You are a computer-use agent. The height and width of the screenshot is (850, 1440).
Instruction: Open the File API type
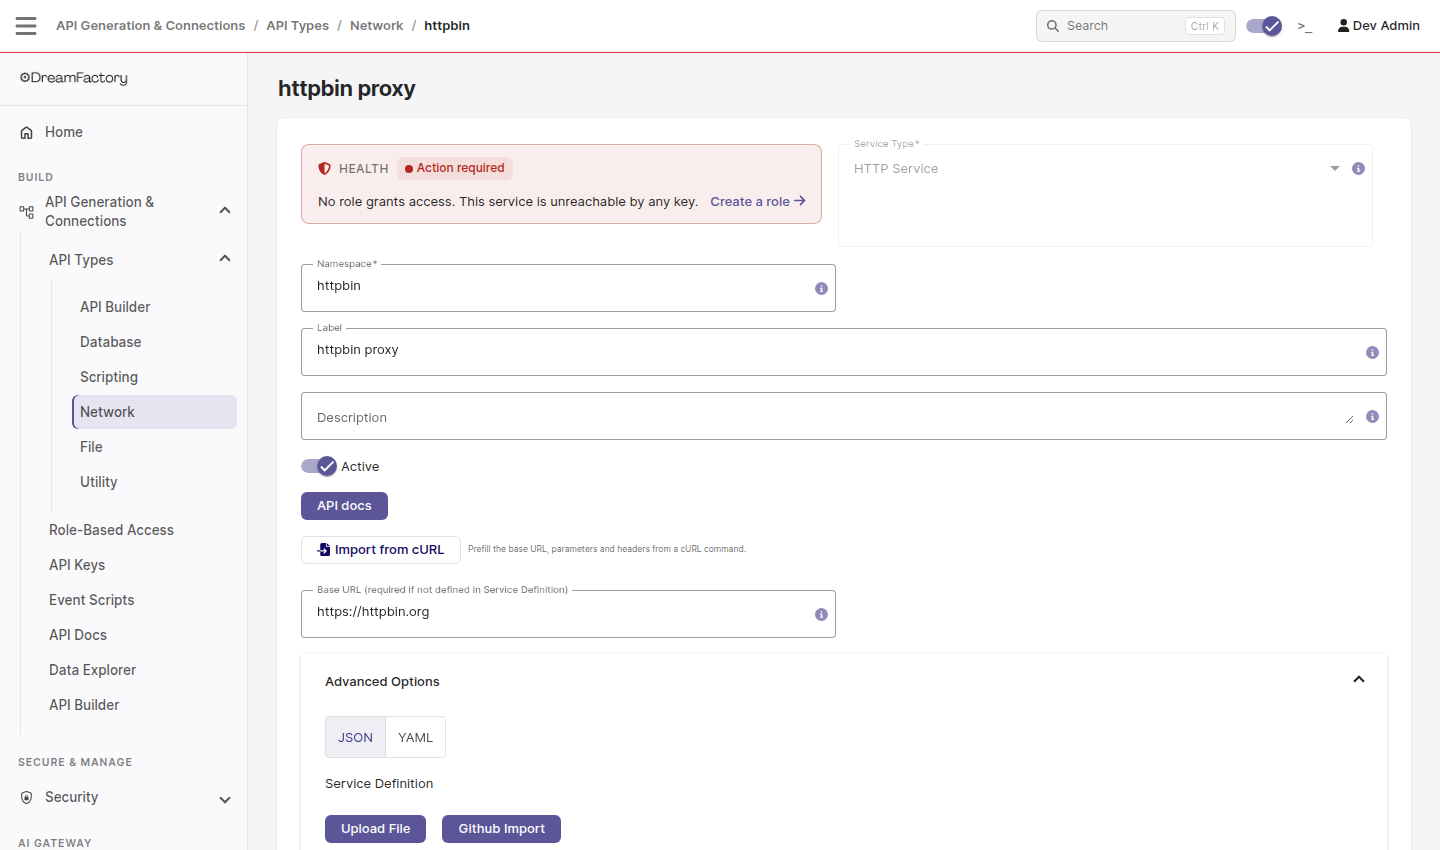tap(154, 447)
